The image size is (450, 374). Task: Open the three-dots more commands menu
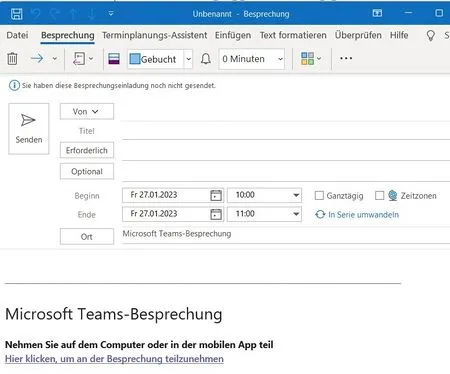point(346,58)
